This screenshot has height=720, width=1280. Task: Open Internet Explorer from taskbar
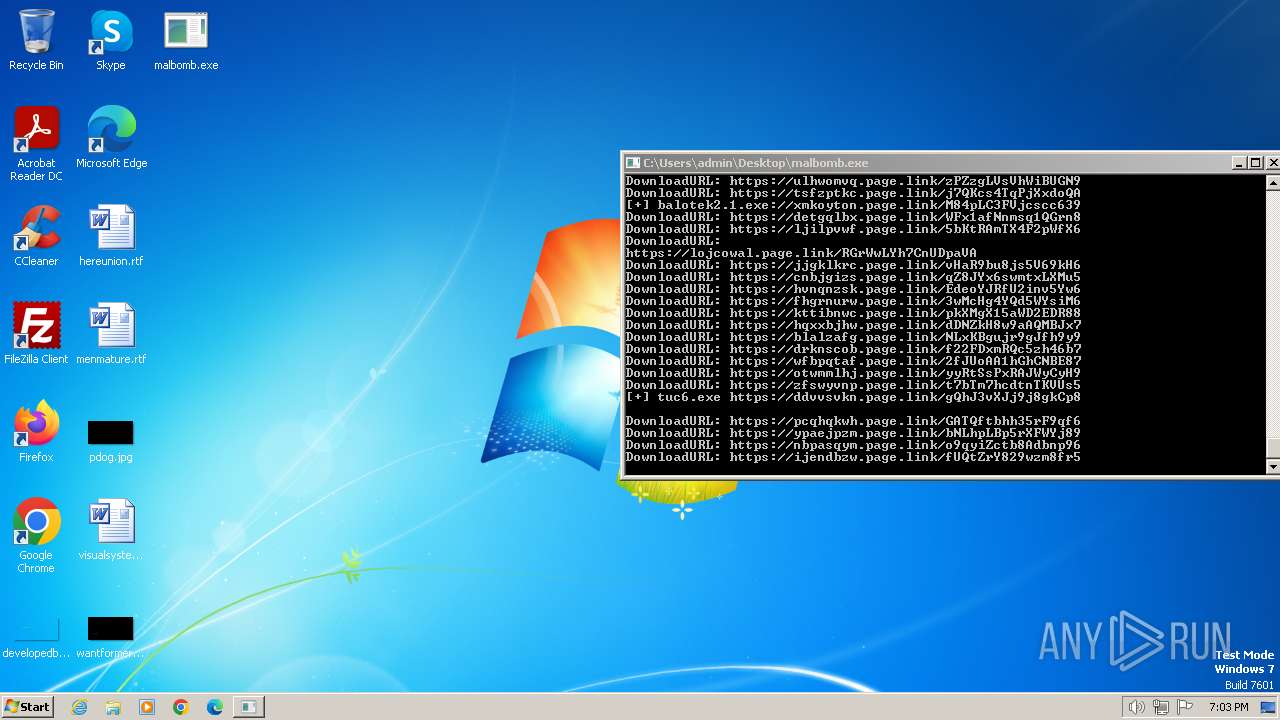point(79,707)
